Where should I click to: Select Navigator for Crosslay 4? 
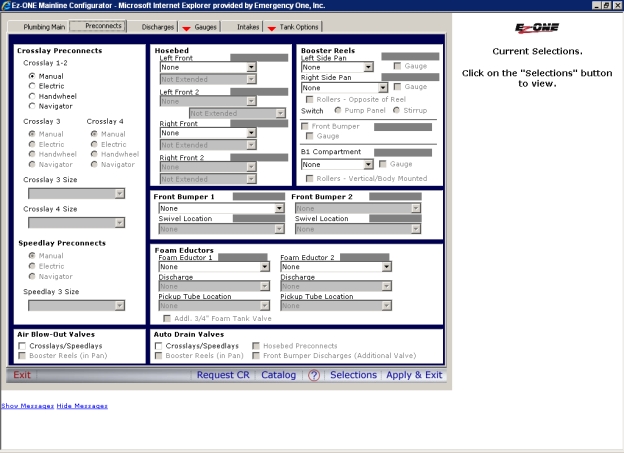(x=94, y=164)
